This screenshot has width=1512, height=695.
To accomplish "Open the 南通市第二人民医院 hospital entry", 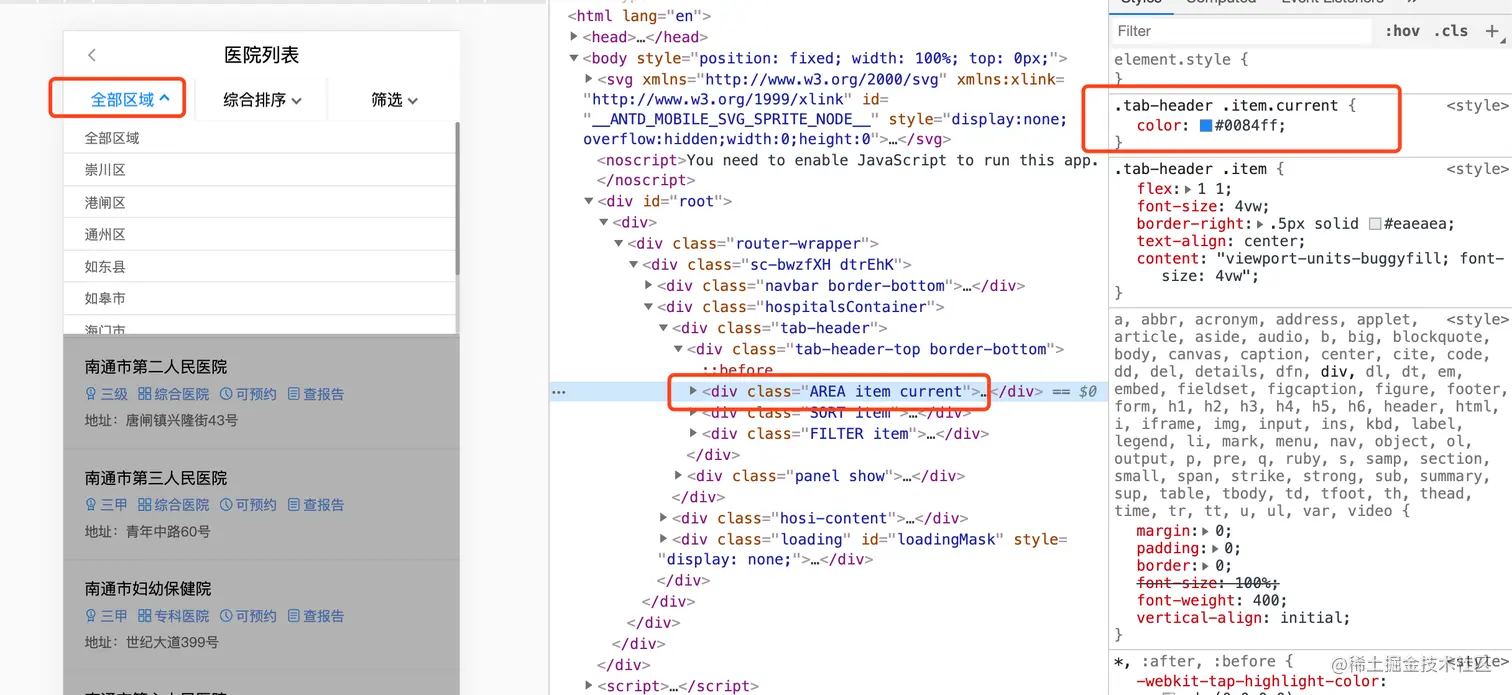I will pos(261,392).
